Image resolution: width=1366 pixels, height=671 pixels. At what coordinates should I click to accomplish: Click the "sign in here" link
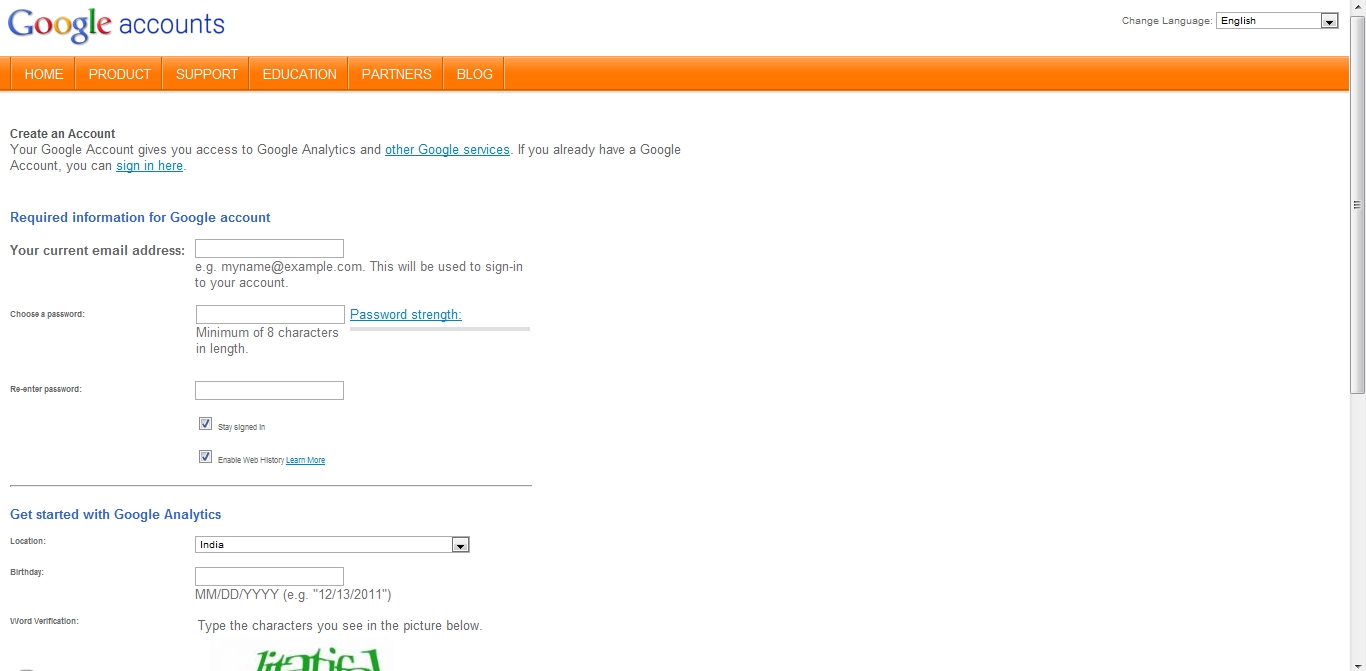(x=149, y=166)
